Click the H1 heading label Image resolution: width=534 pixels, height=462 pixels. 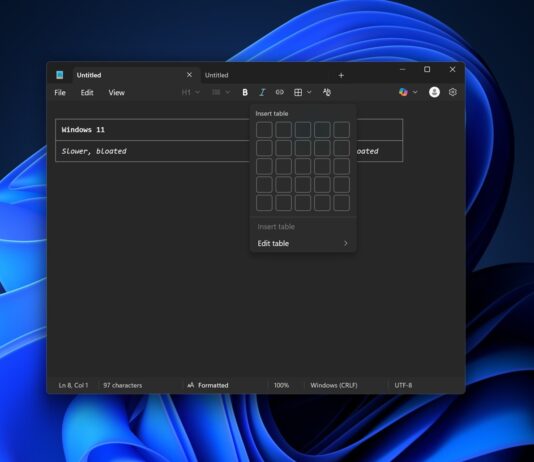[186, 92]
